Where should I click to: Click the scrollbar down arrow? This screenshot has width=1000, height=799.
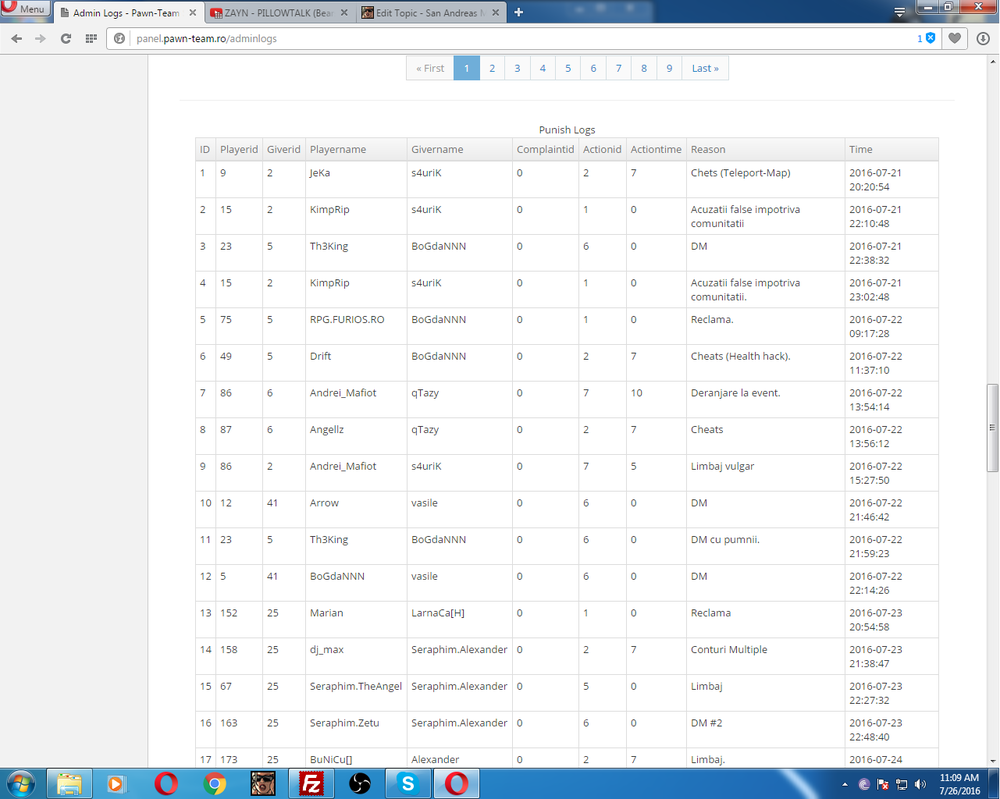coord(992,761)
